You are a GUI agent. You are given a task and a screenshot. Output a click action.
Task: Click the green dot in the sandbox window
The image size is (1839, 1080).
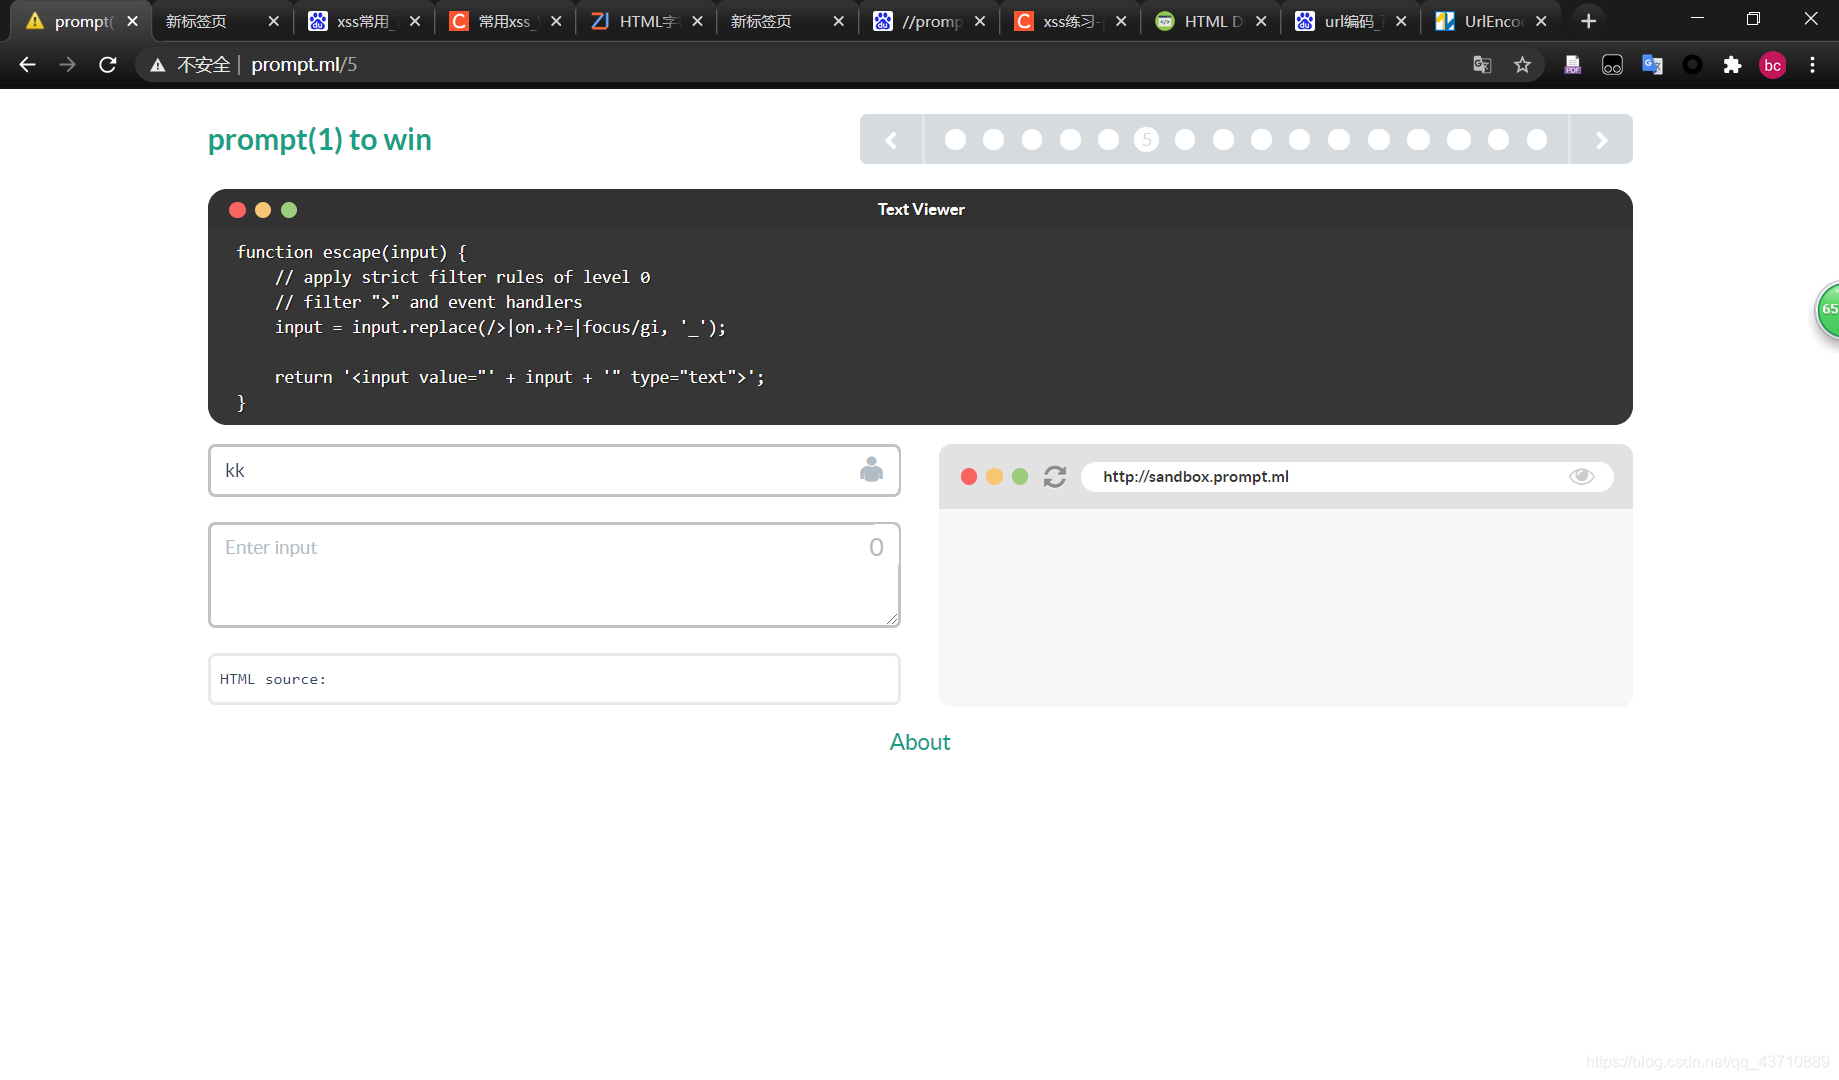[x=1020, y=477]
